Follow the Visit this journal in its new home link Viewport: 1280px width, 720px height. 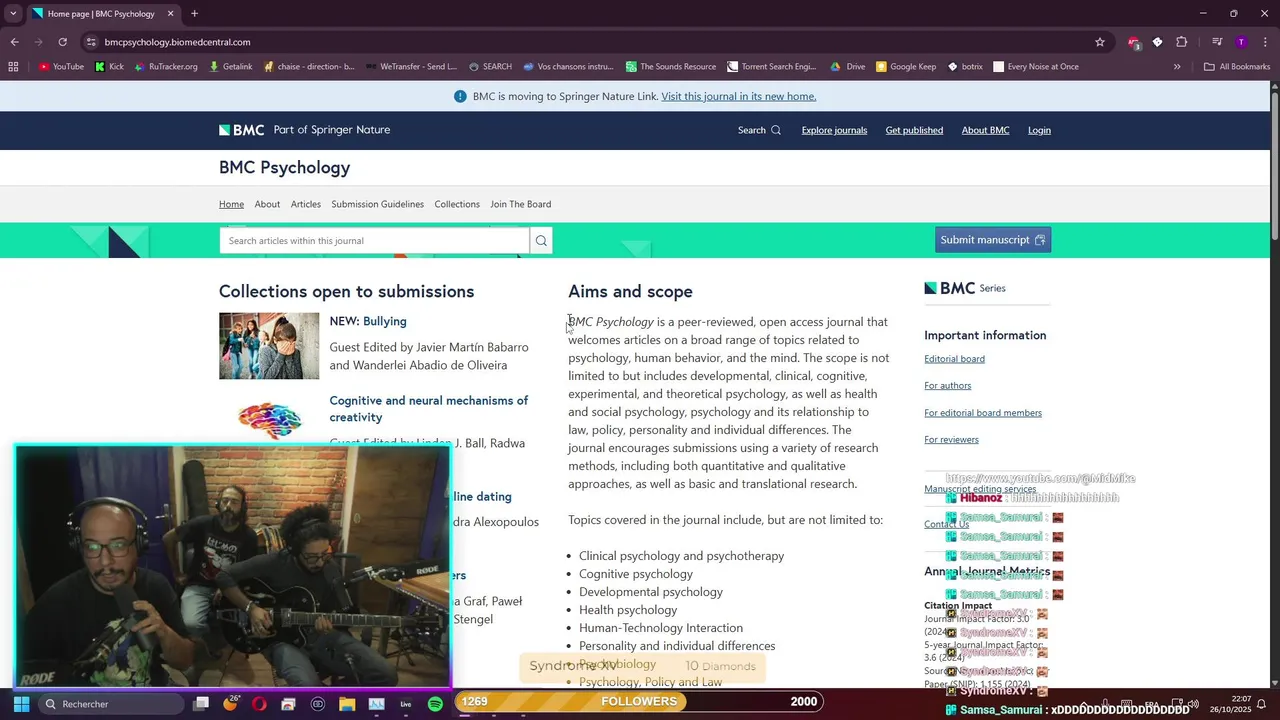pos(738,96)
